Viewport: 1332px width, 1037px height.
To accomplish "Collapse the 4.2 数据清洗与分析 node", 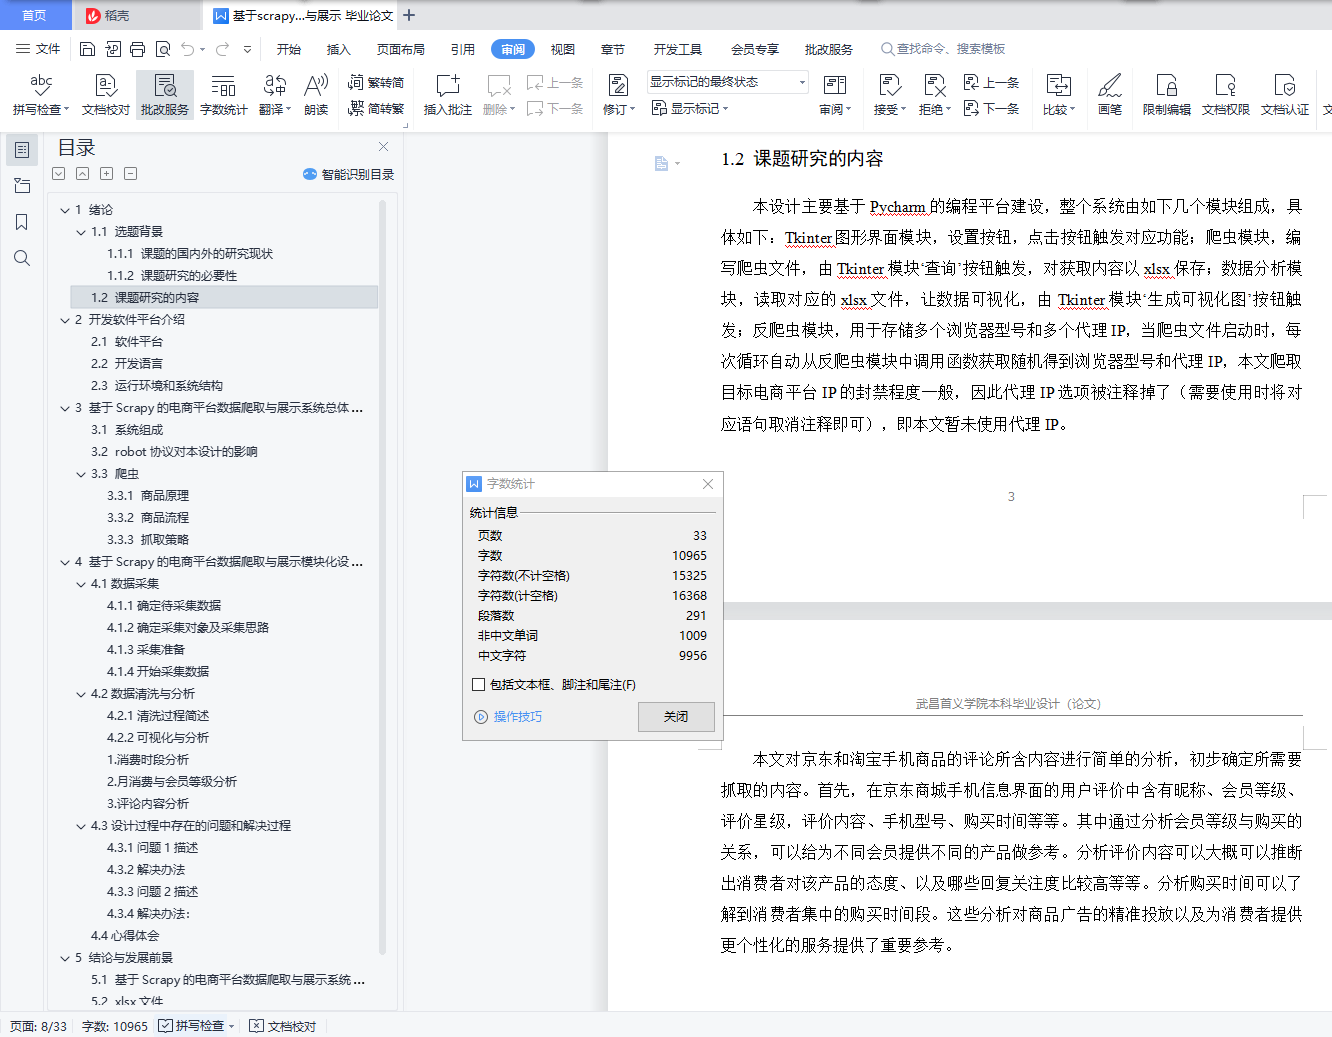I will tap(81, 694).
